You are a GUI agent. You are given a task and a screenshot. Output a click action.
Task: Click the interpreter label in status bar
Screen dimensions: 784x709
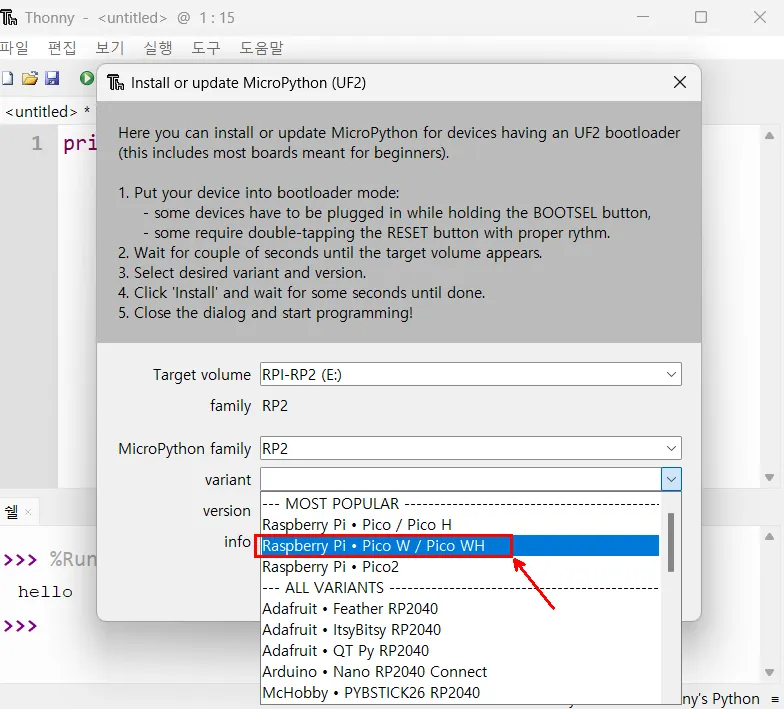pyautogui.click(x=720, y=698)
